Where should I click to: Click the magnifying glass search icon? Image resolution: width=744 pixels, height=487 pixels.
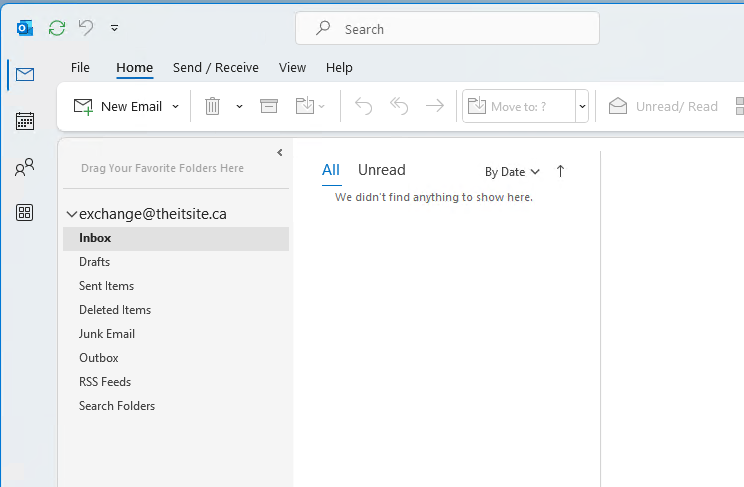[323, 28]
